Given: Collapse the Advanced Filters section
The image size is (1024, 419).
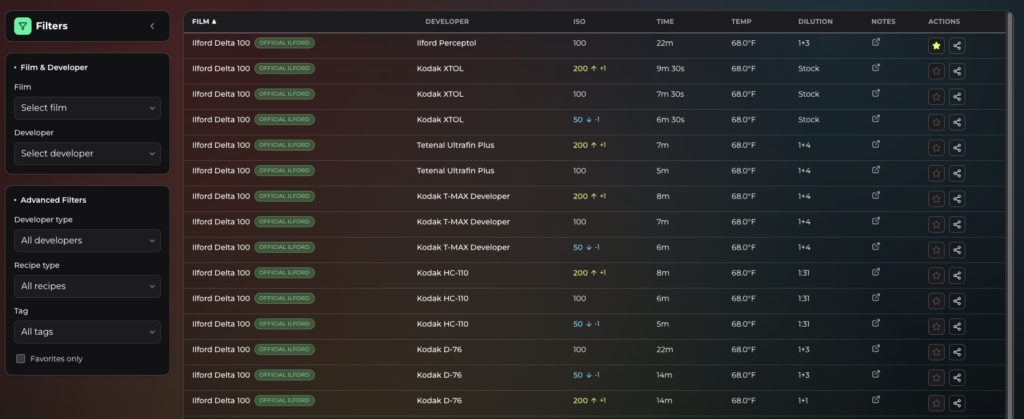Looking at the screenshot, I should tap(53, 199).
